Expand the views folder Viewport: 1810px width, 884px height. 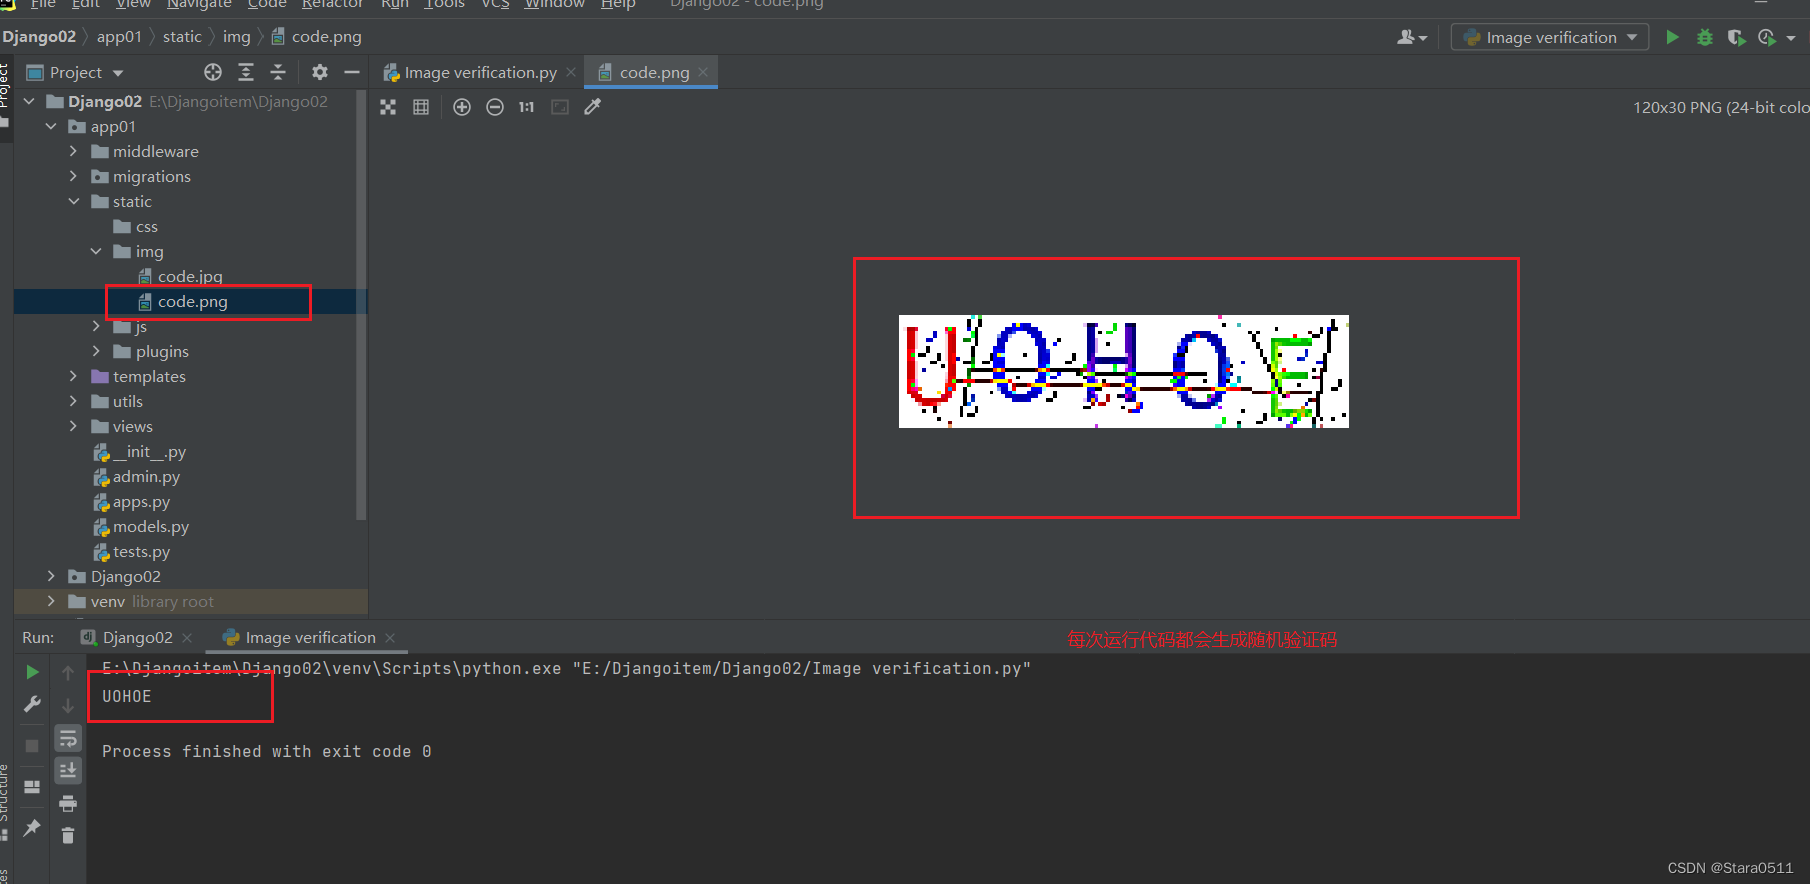click(73, 426)
